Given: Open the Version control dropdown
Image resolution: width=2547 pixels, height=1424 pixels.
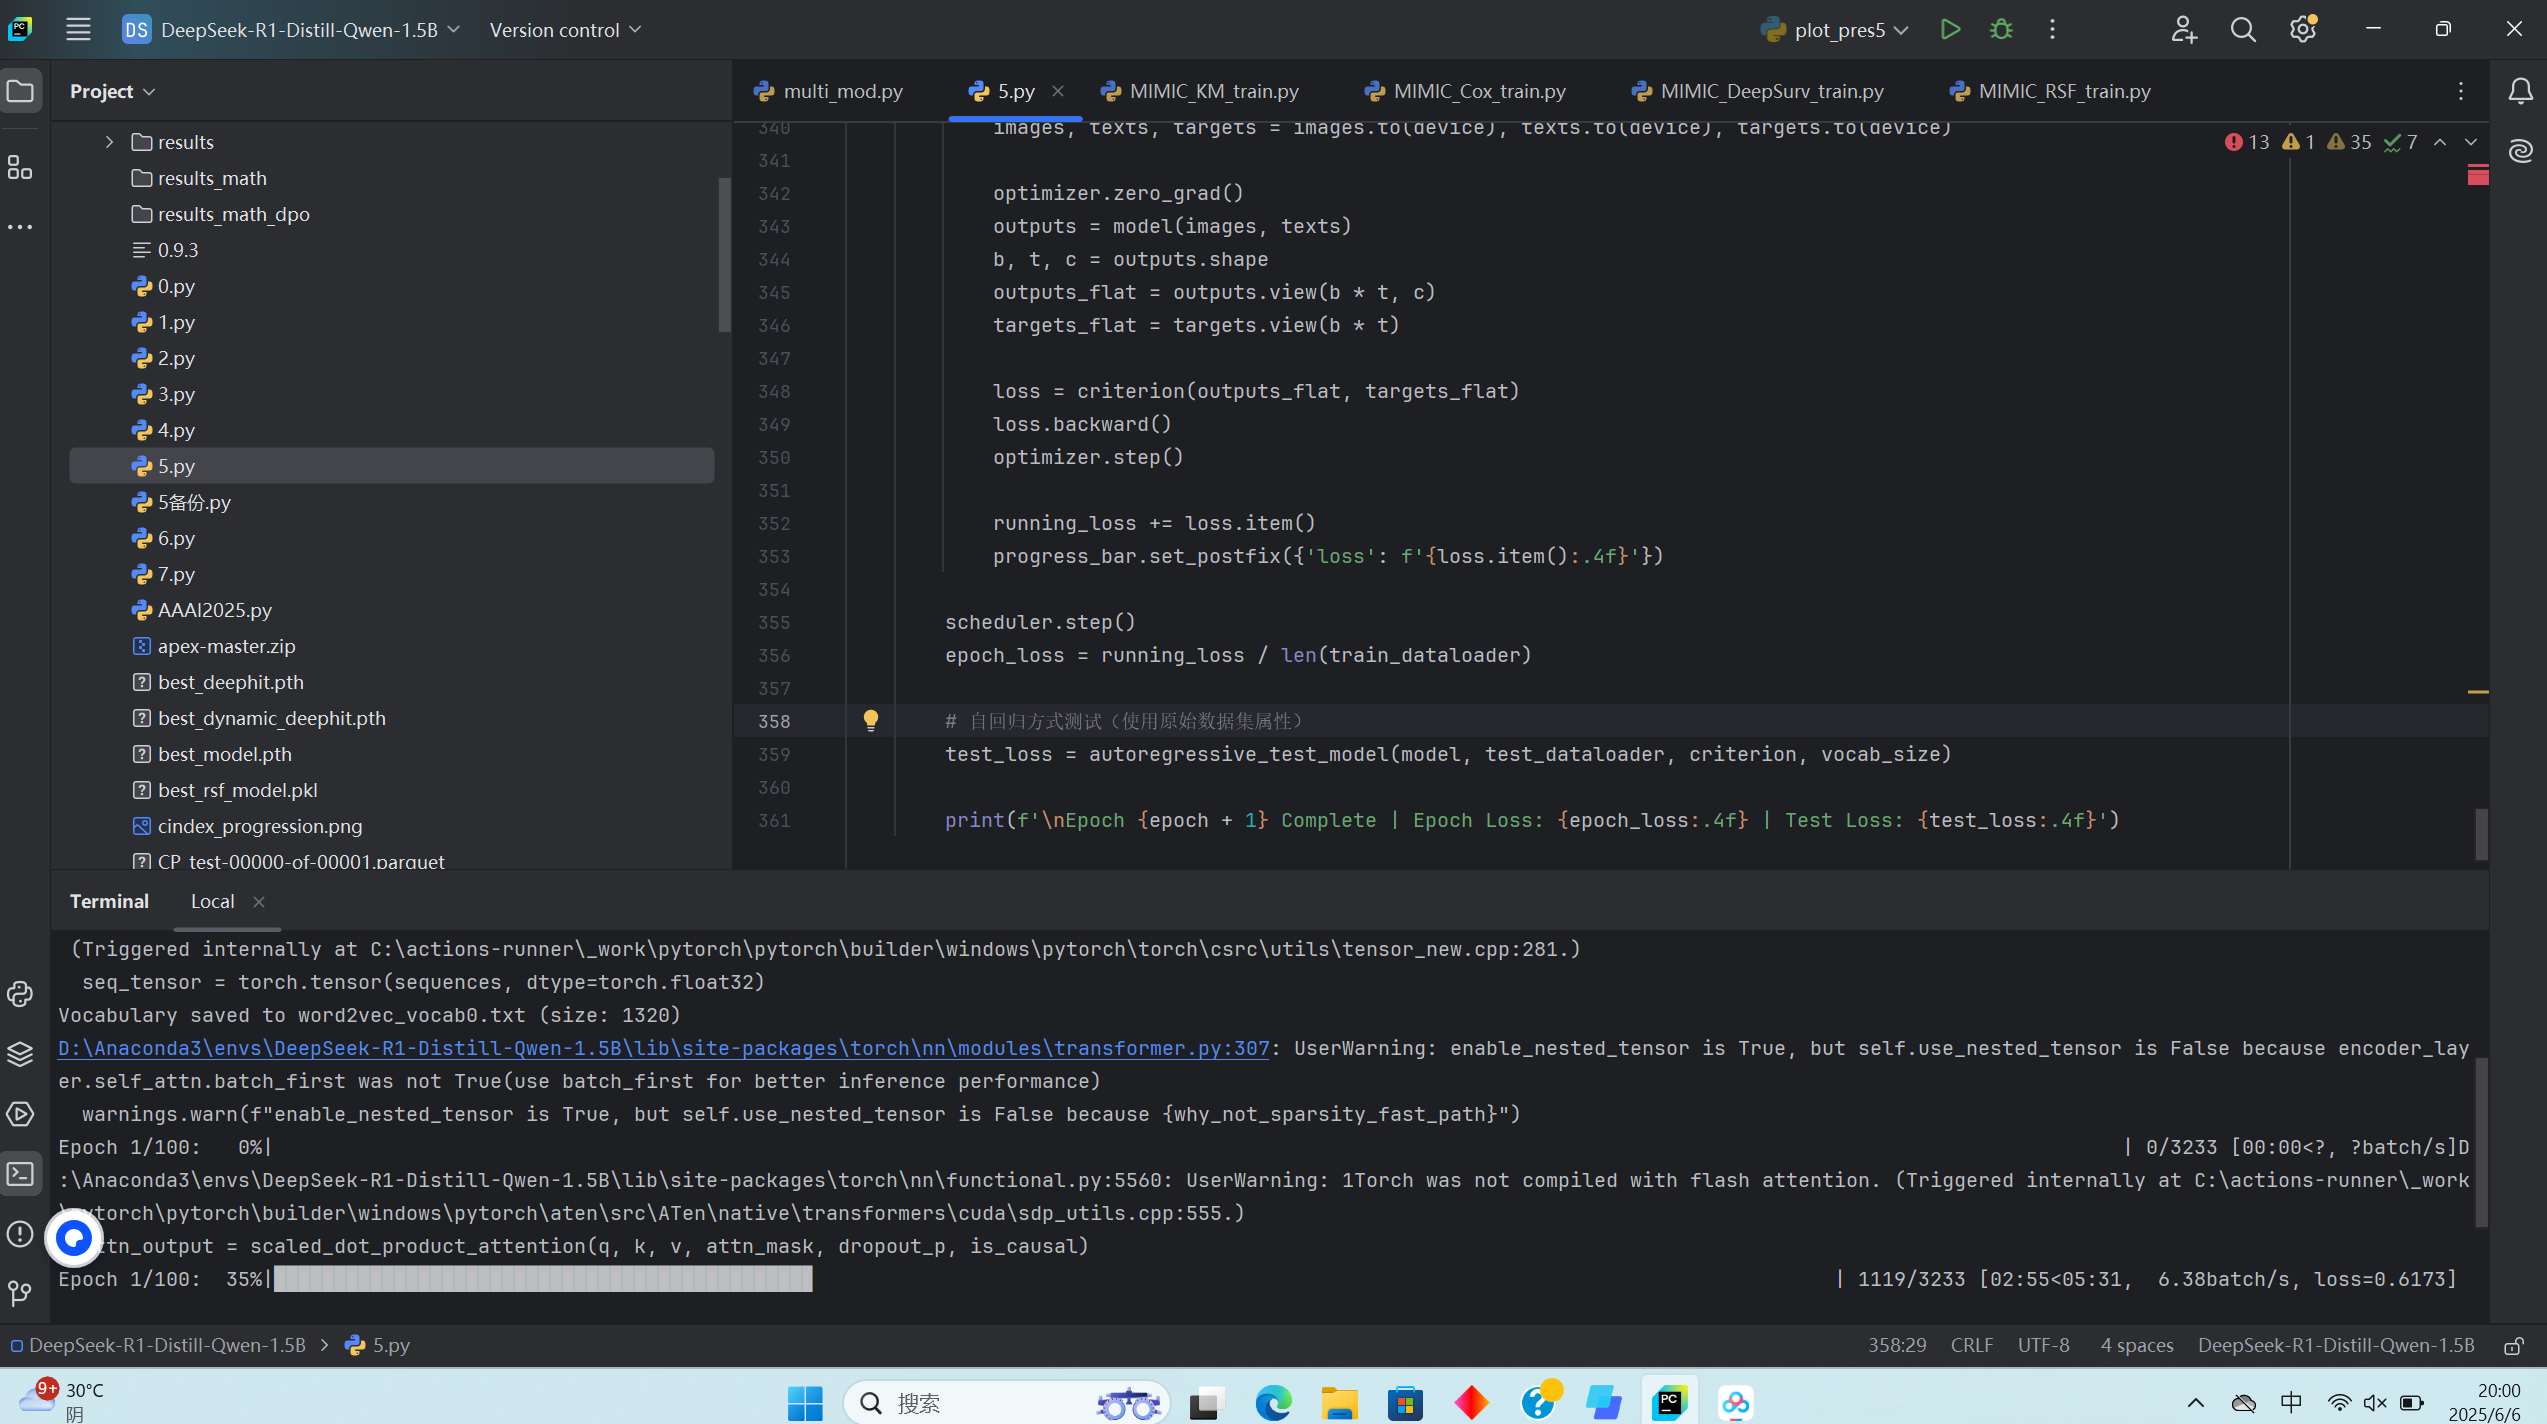Looking at the screenshot, I should (564, 29).
